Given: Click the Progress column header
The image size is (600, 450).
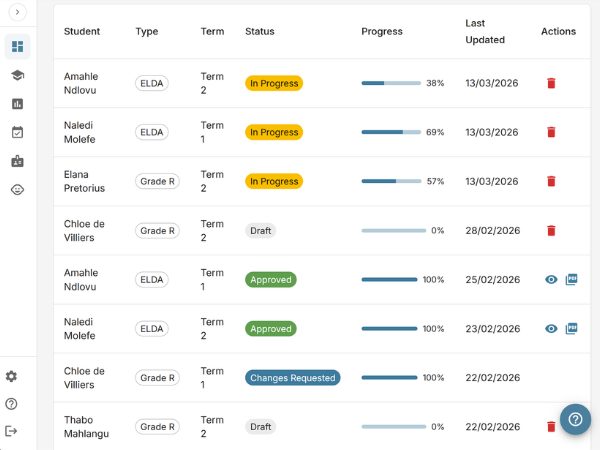Looking at the screenshot, I should tap(382, 31).
